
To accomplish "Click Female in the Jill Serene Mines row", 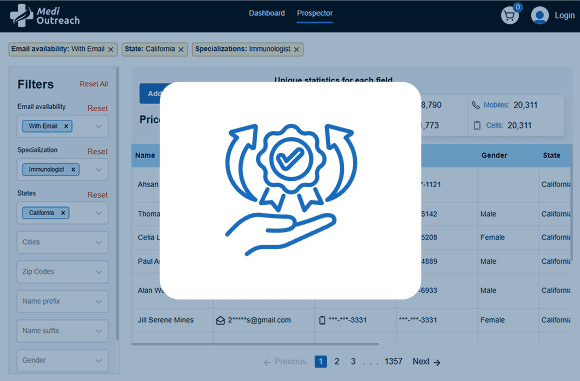I will click(492, 320).
